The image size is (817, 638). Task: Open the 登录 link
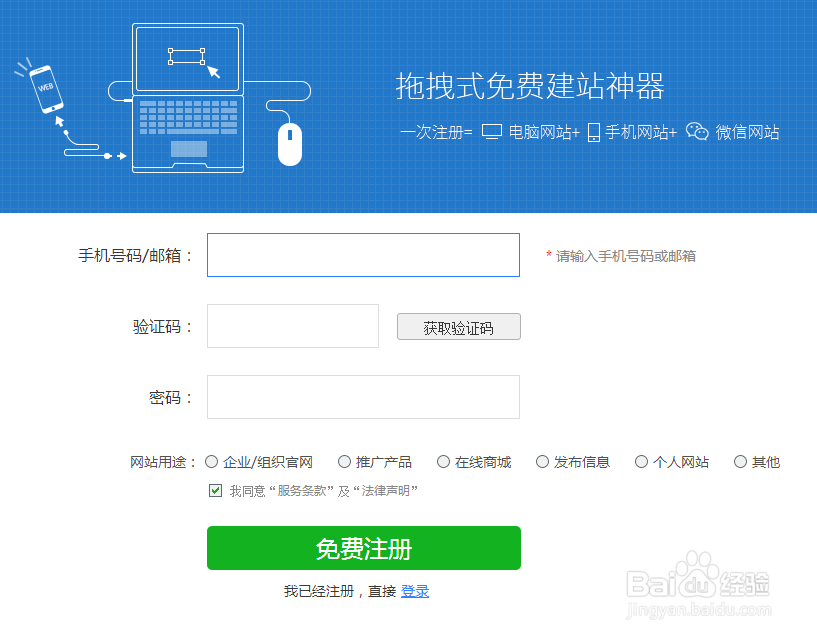coord(415,591)
